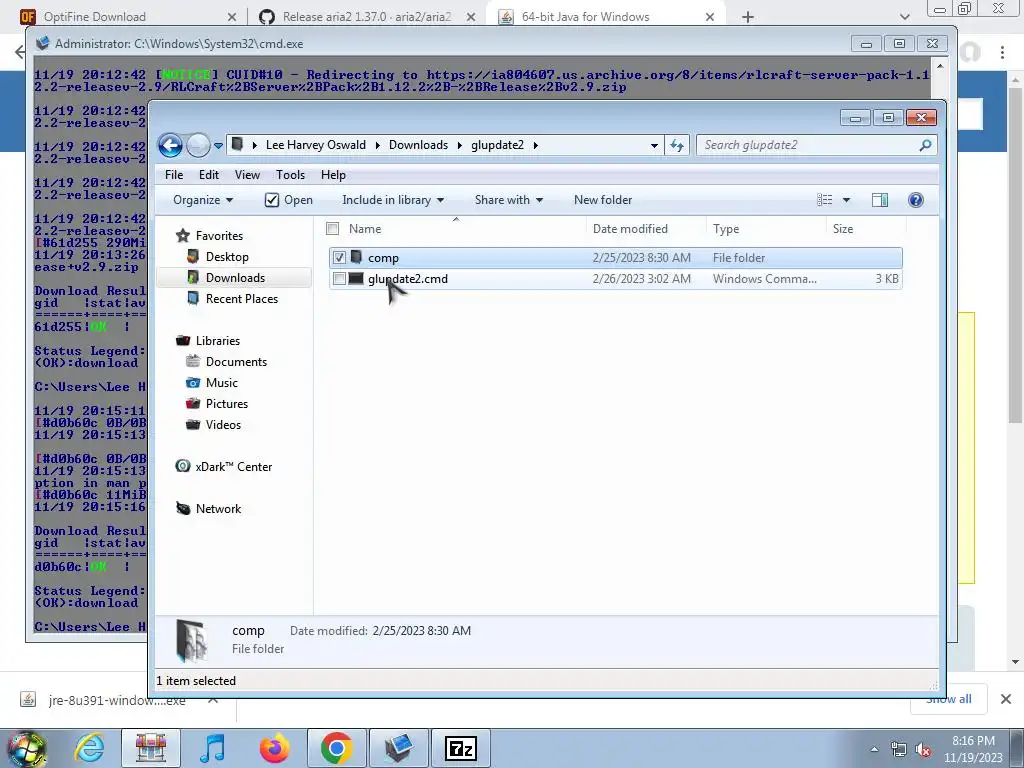Screen dimensions: 1024x768
Task: Open the view options dropdown arrow
Action: click(846, 200)
